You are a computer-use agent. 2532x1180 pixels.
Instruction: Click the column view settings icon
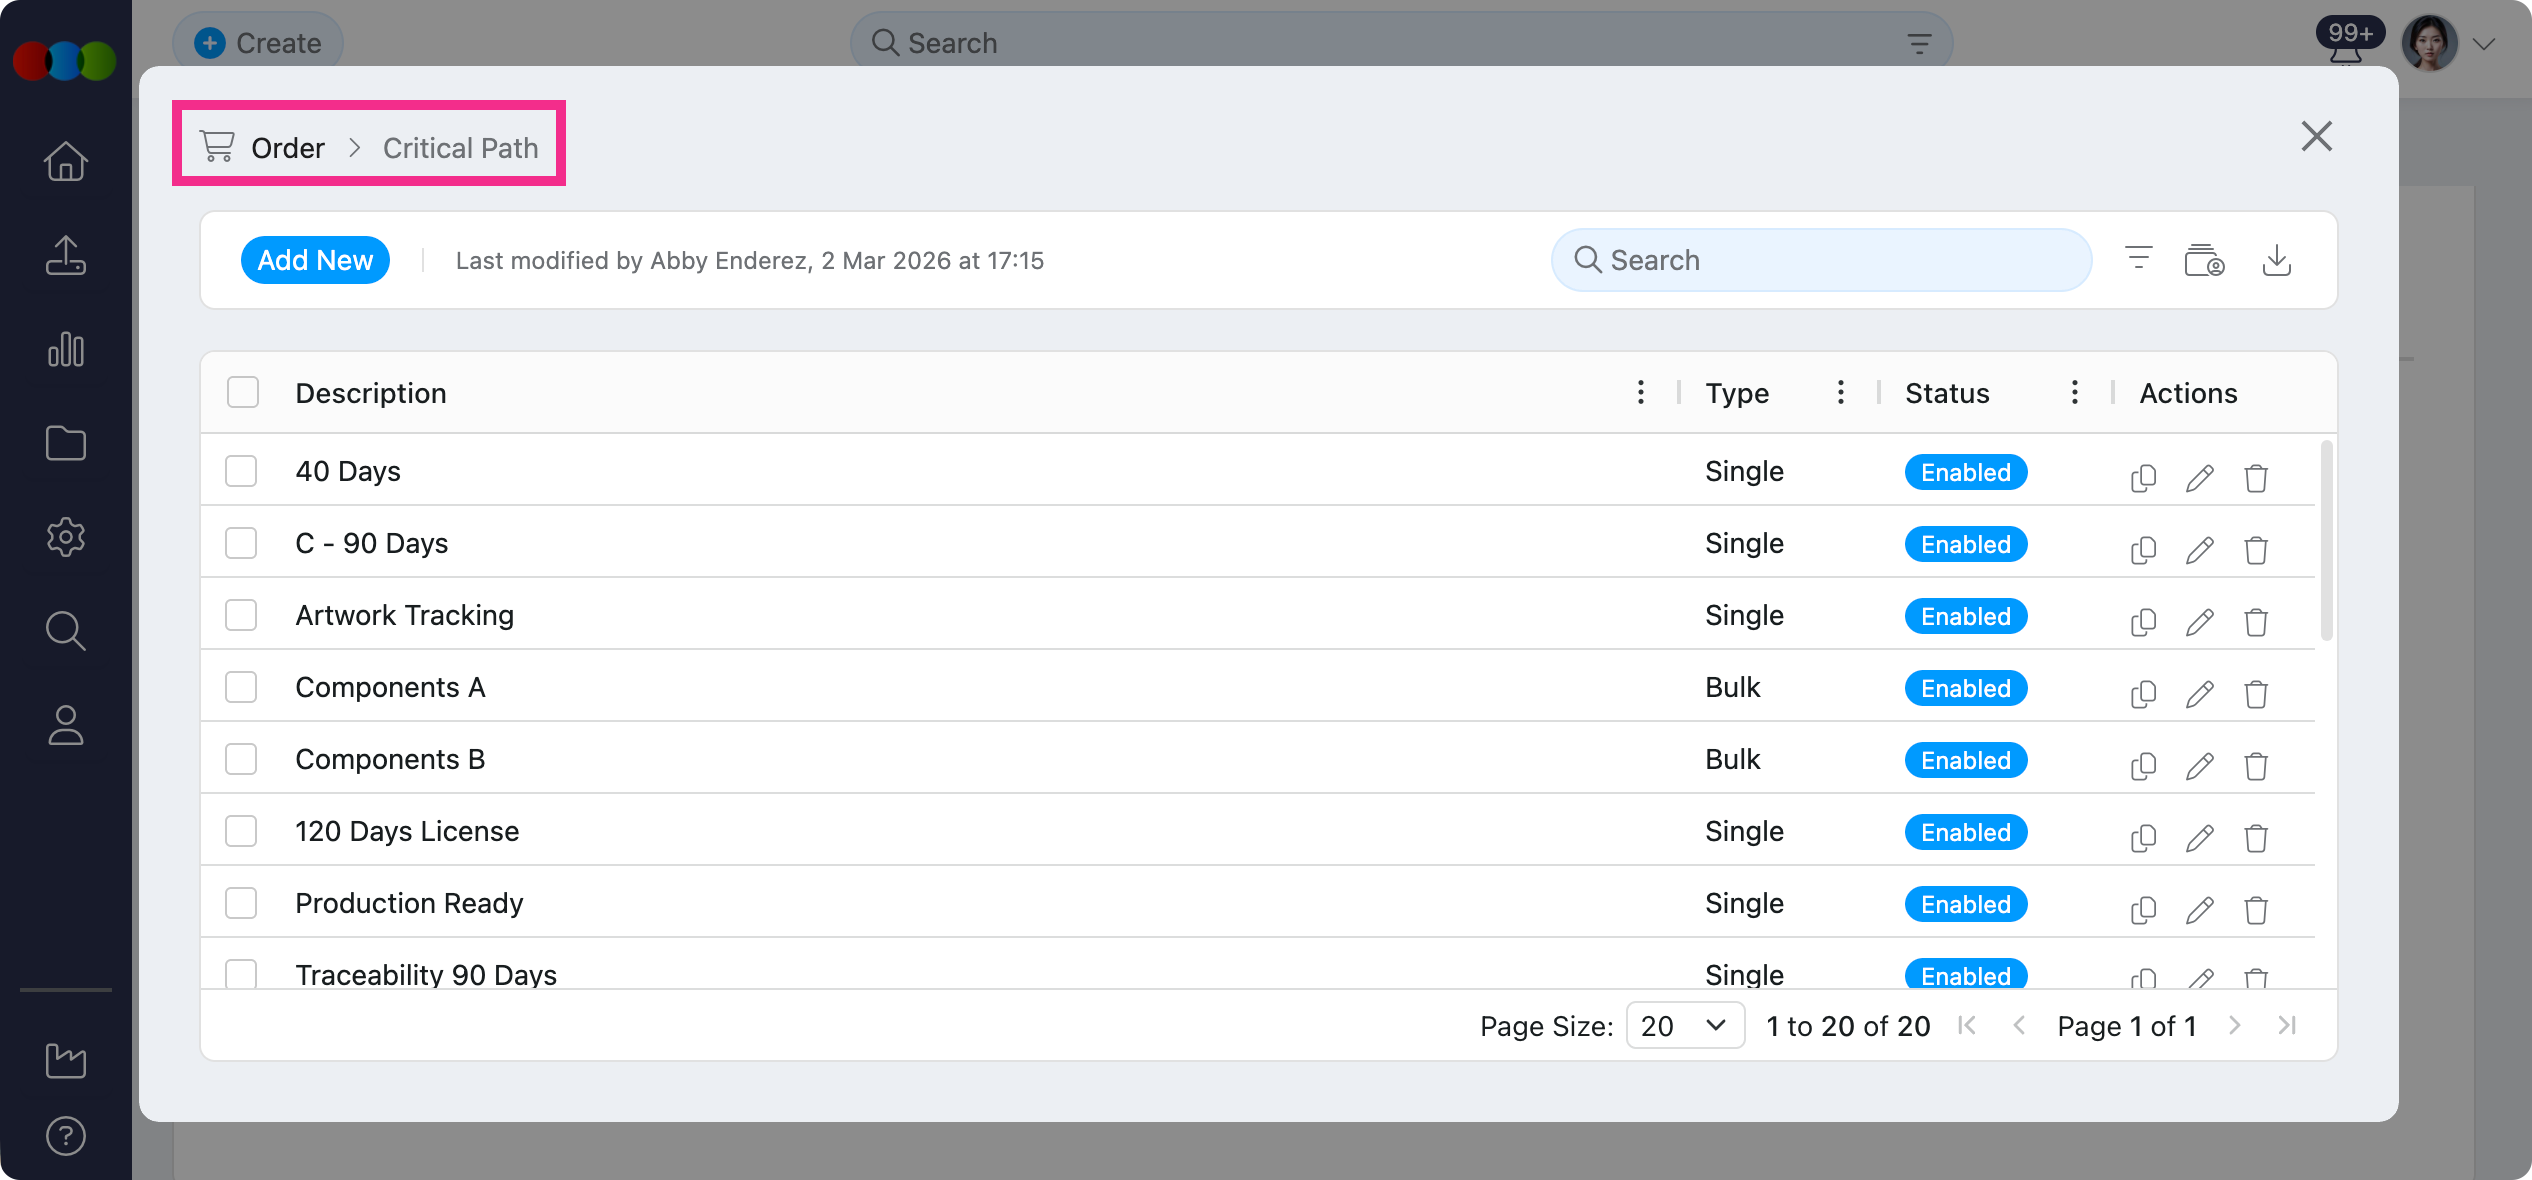pyautogui.click(x=2203, y=260)
